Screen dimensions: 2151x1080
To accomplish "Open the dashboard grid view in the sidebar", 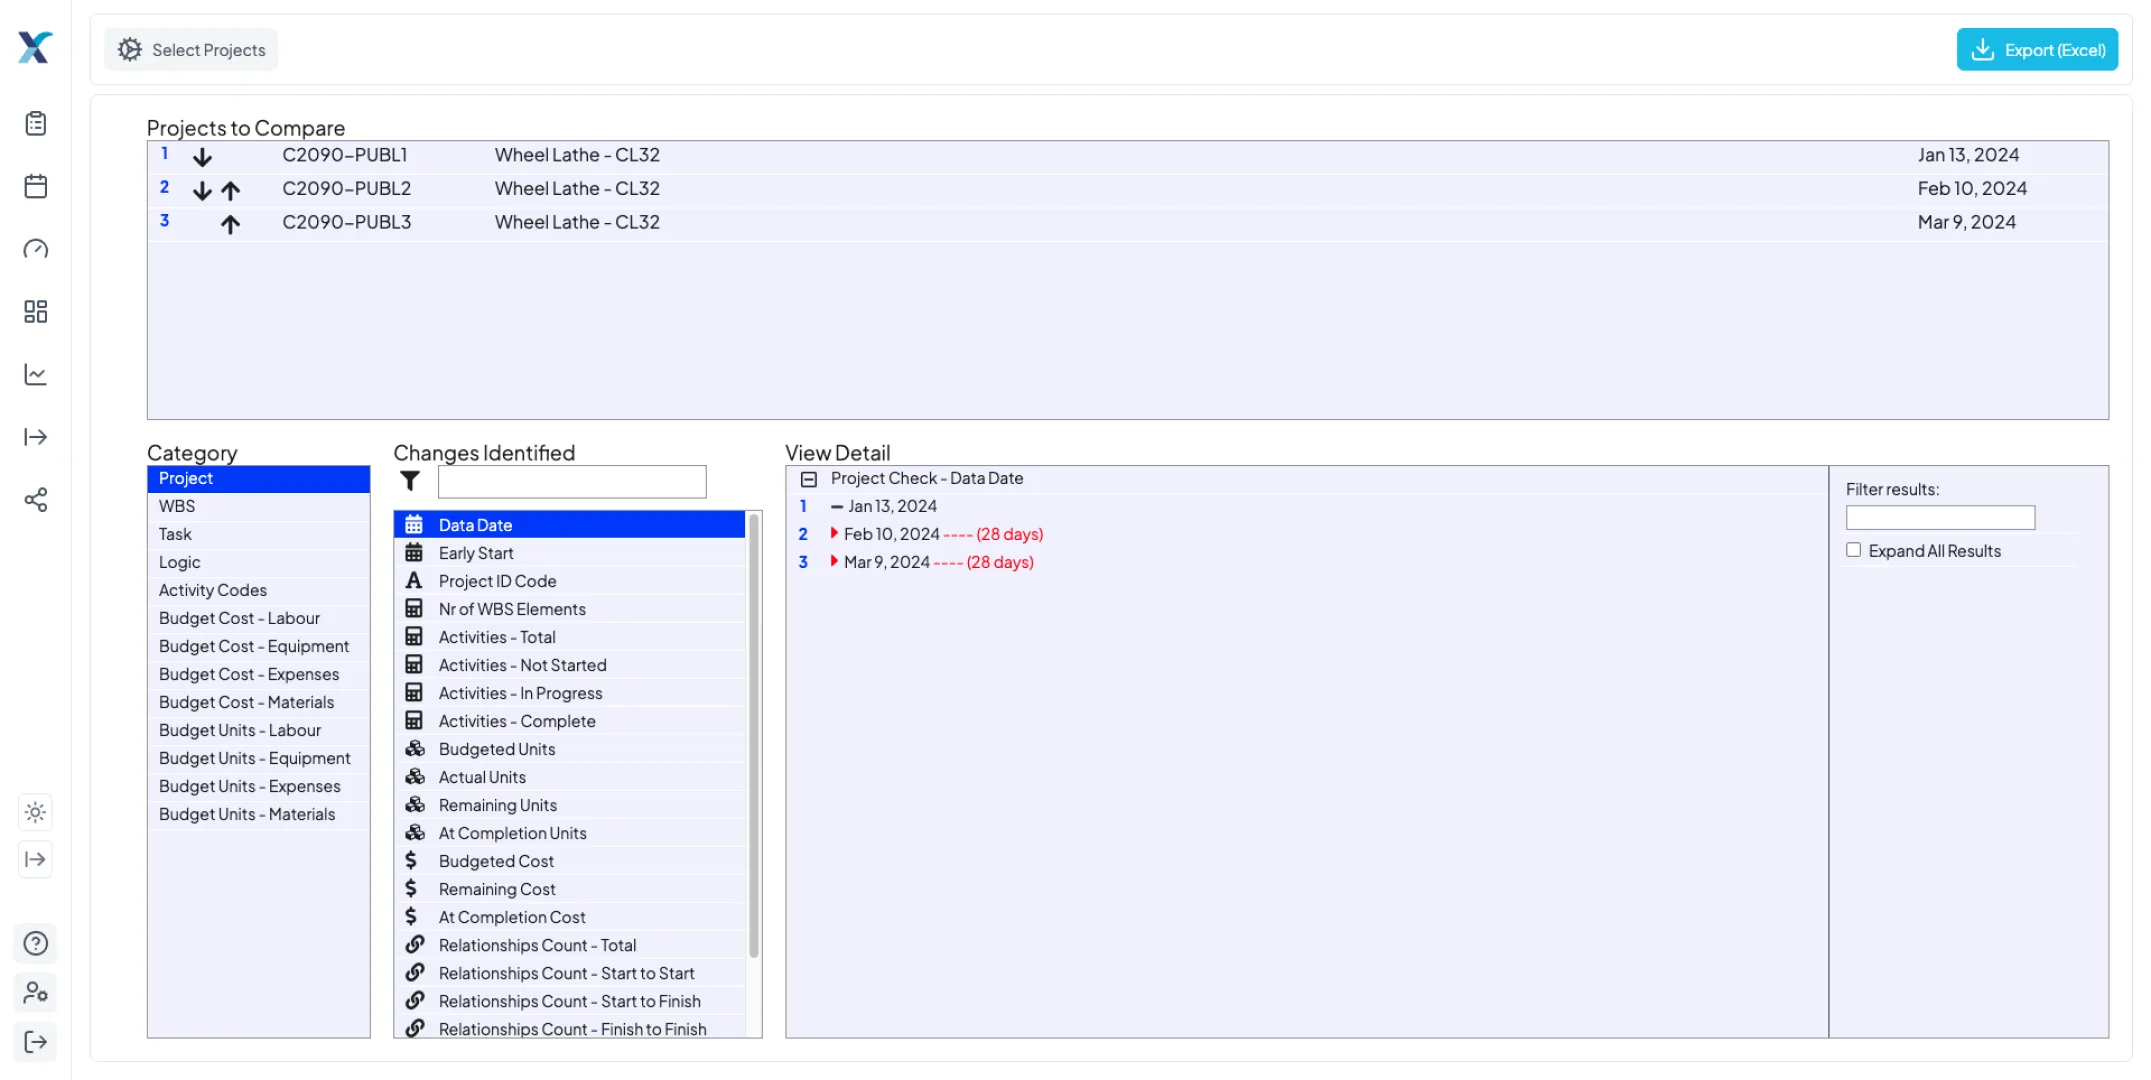I will tap(35, 311).
